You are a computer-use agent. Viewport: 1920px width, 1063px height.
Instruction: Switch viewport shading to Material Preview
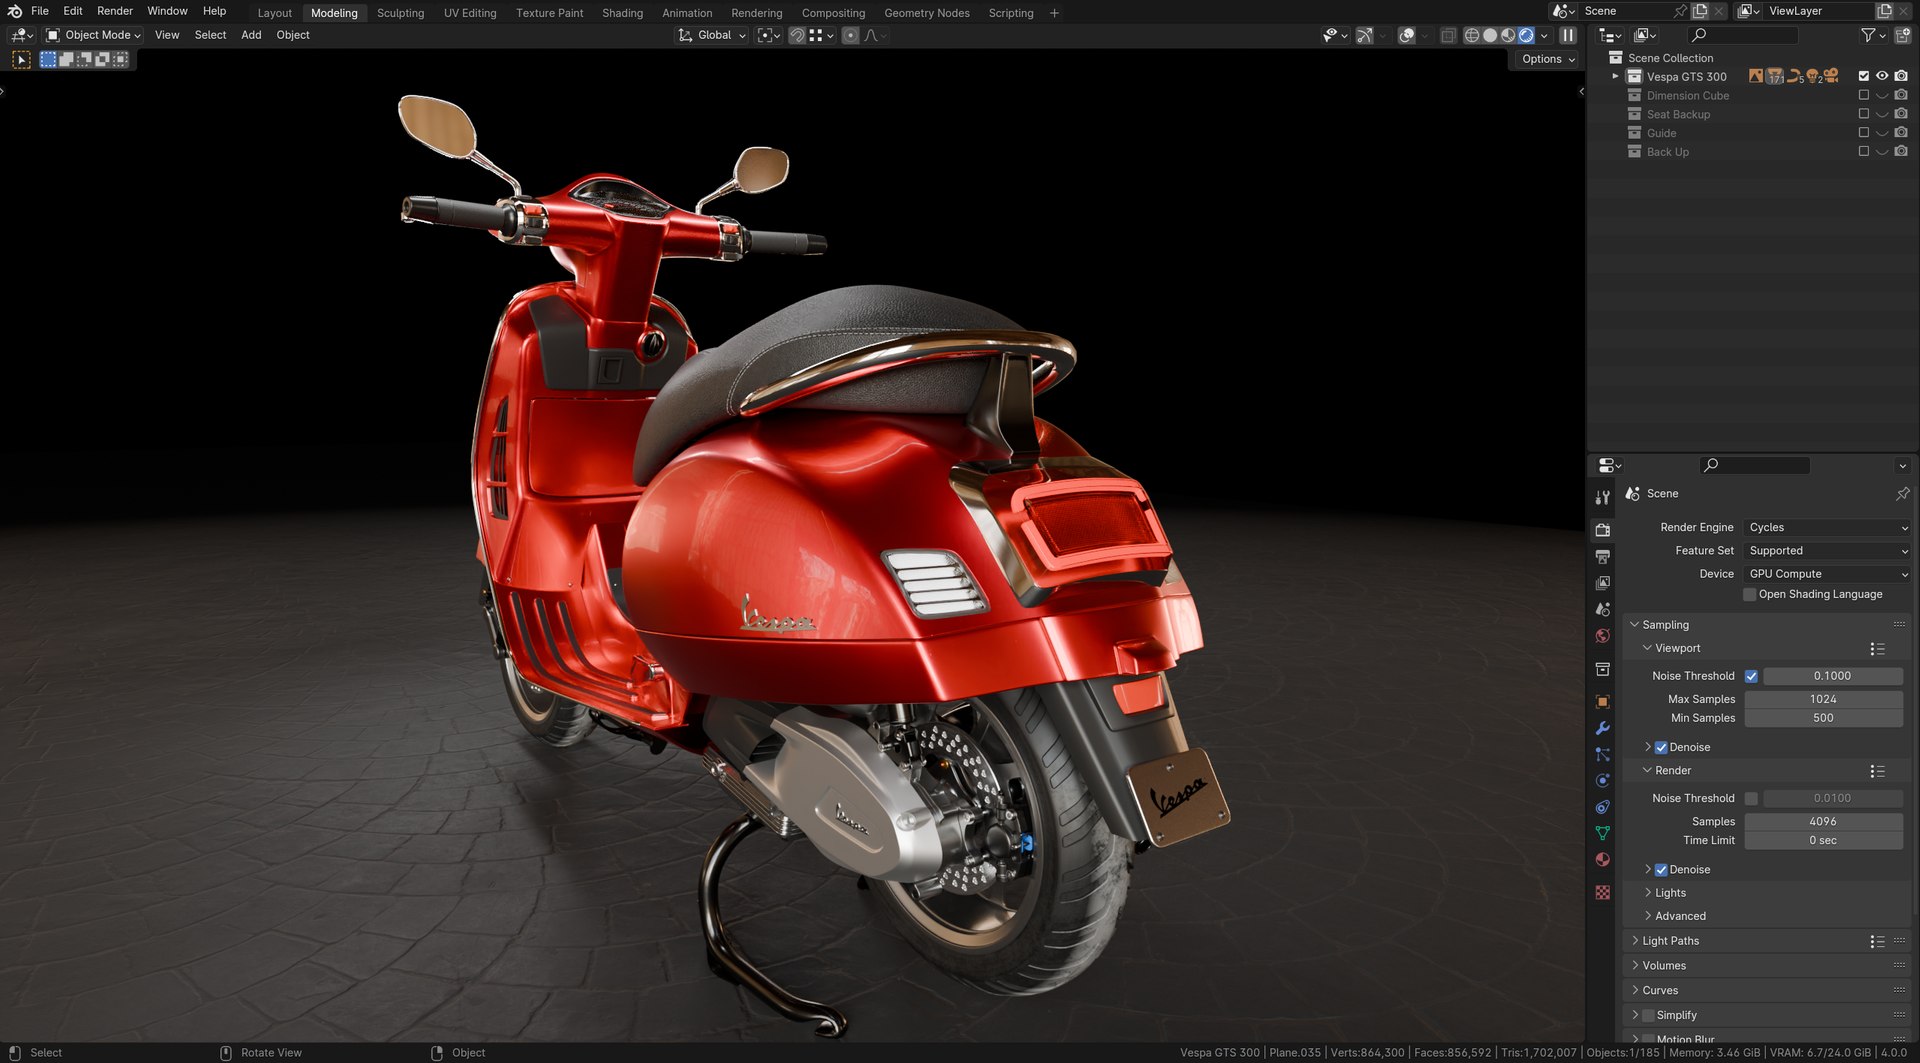click(x=1508, y=35)
